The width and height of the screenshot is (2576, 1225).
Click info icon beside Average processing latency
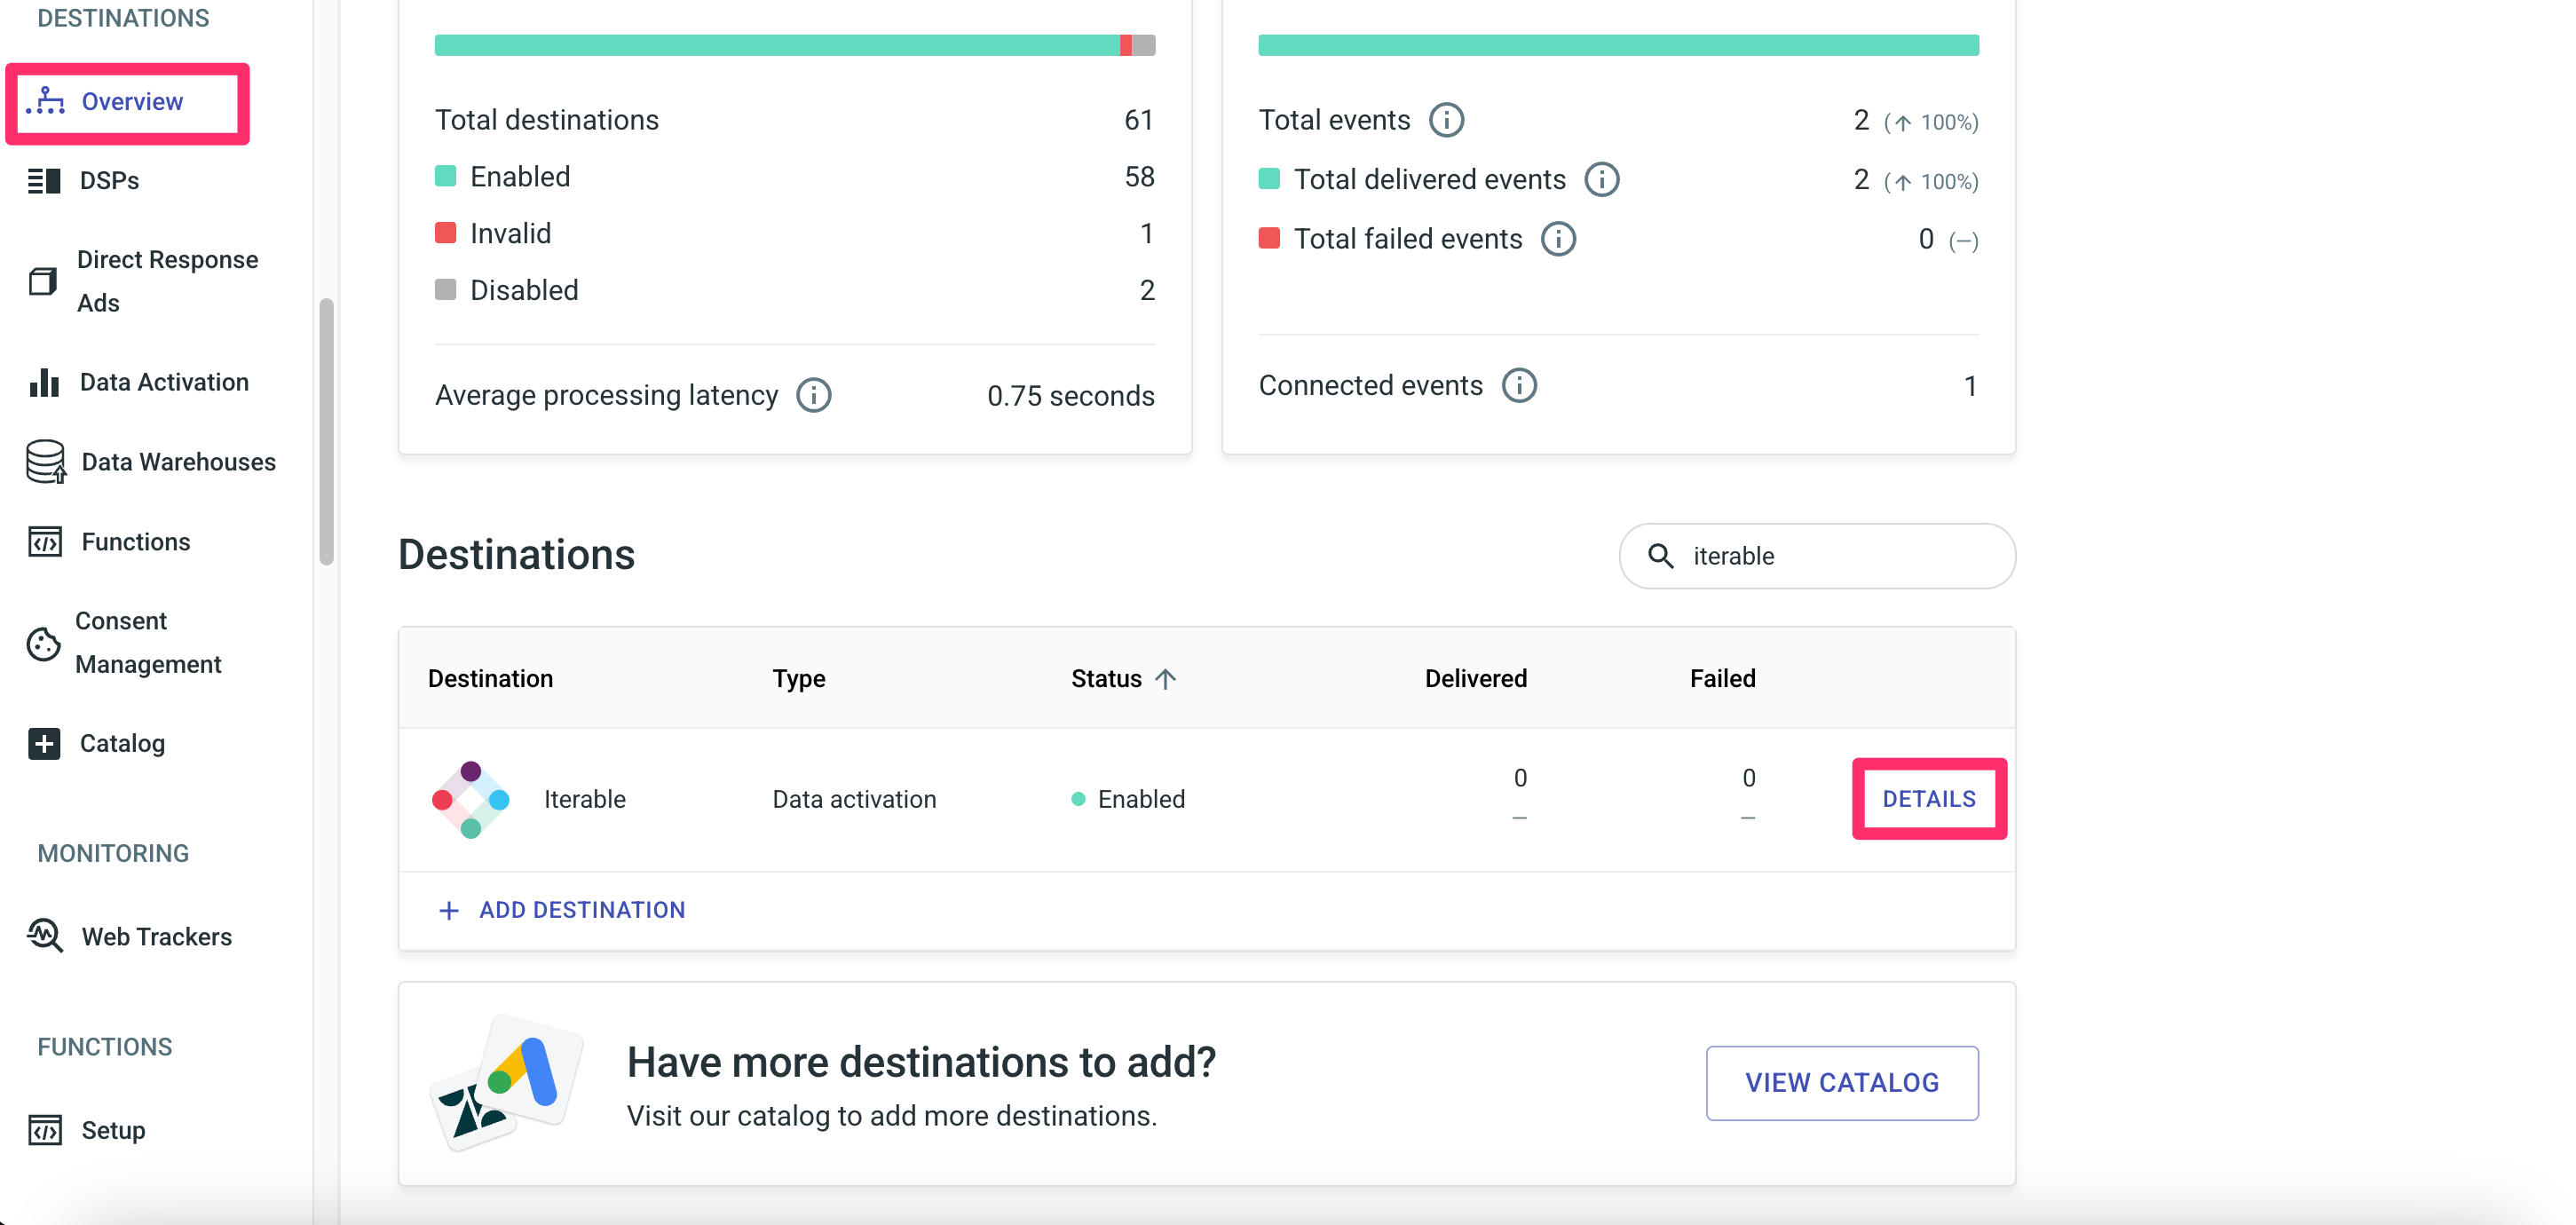click(813, 396)
